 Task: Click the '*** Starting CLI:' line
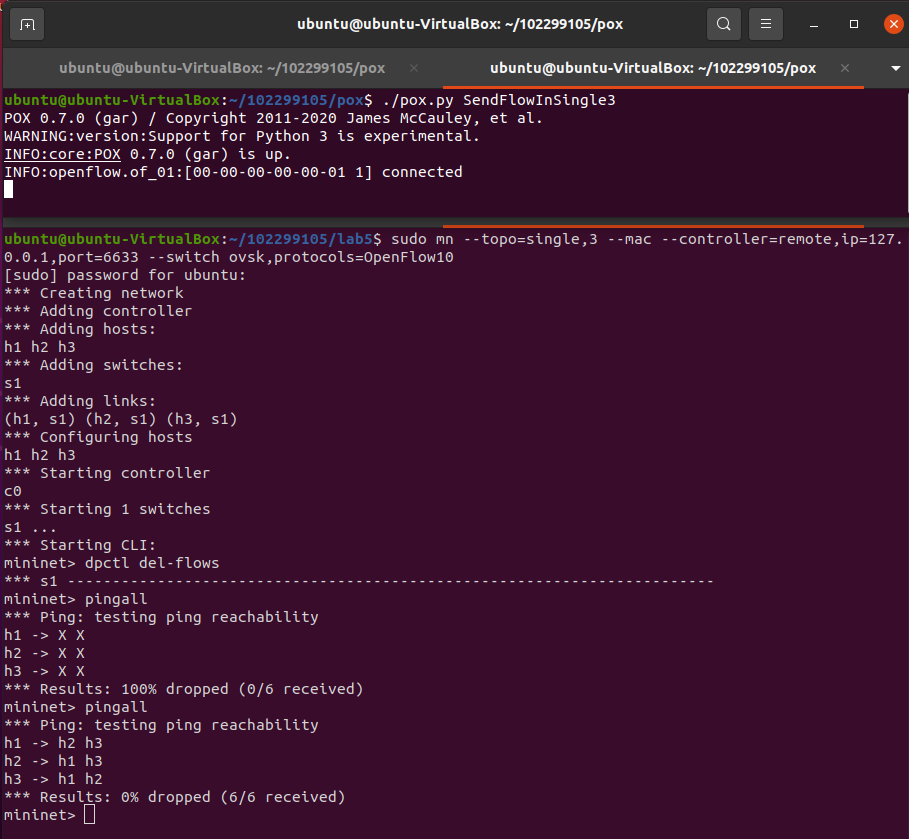pos(80,545)
